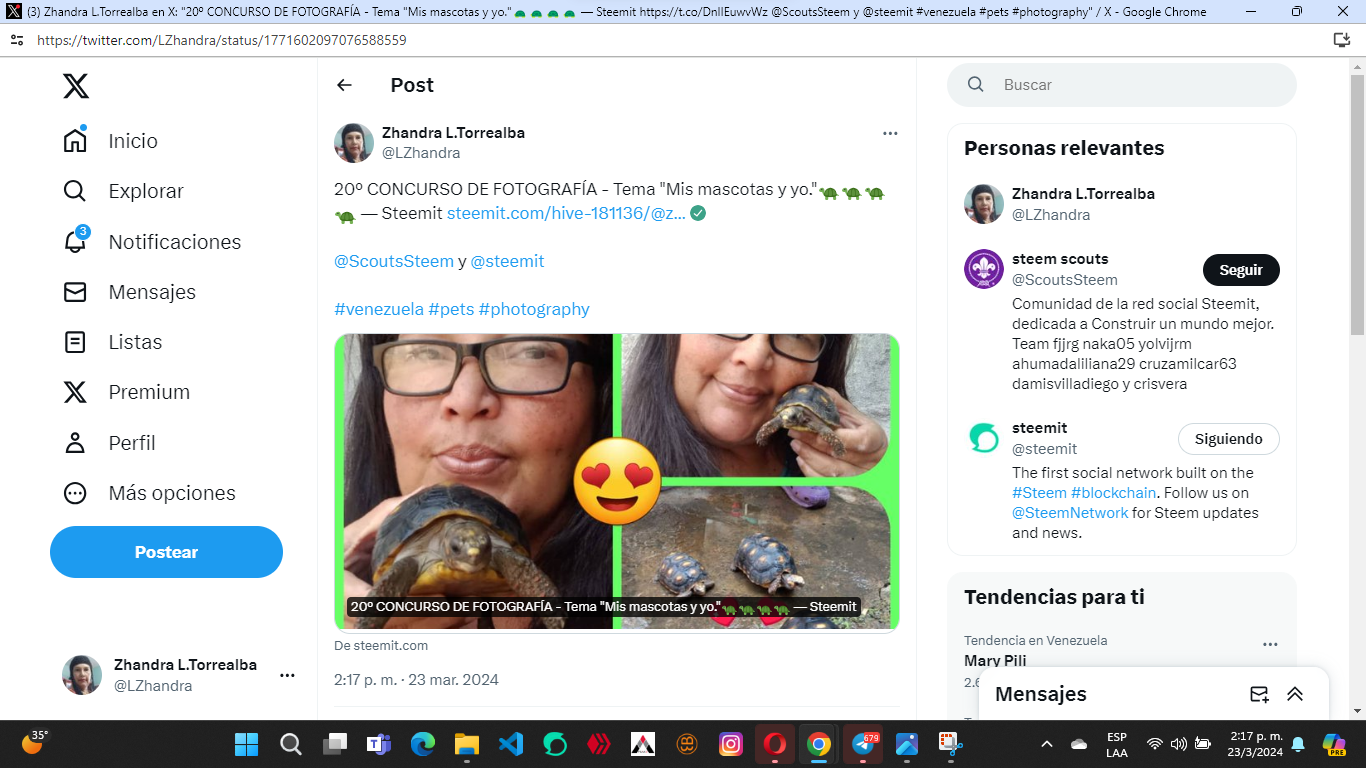Open the steemit.com/hive-181136 link
This screenshot has width=1366, height=768.
click(x=566, y=213)
